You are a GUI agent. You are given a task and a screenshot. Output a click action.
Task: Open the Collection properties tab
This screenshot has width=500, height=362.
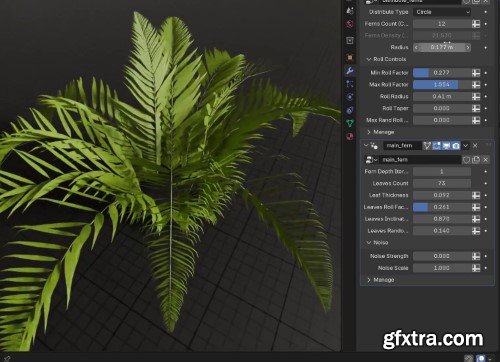(x=350, y=41)
